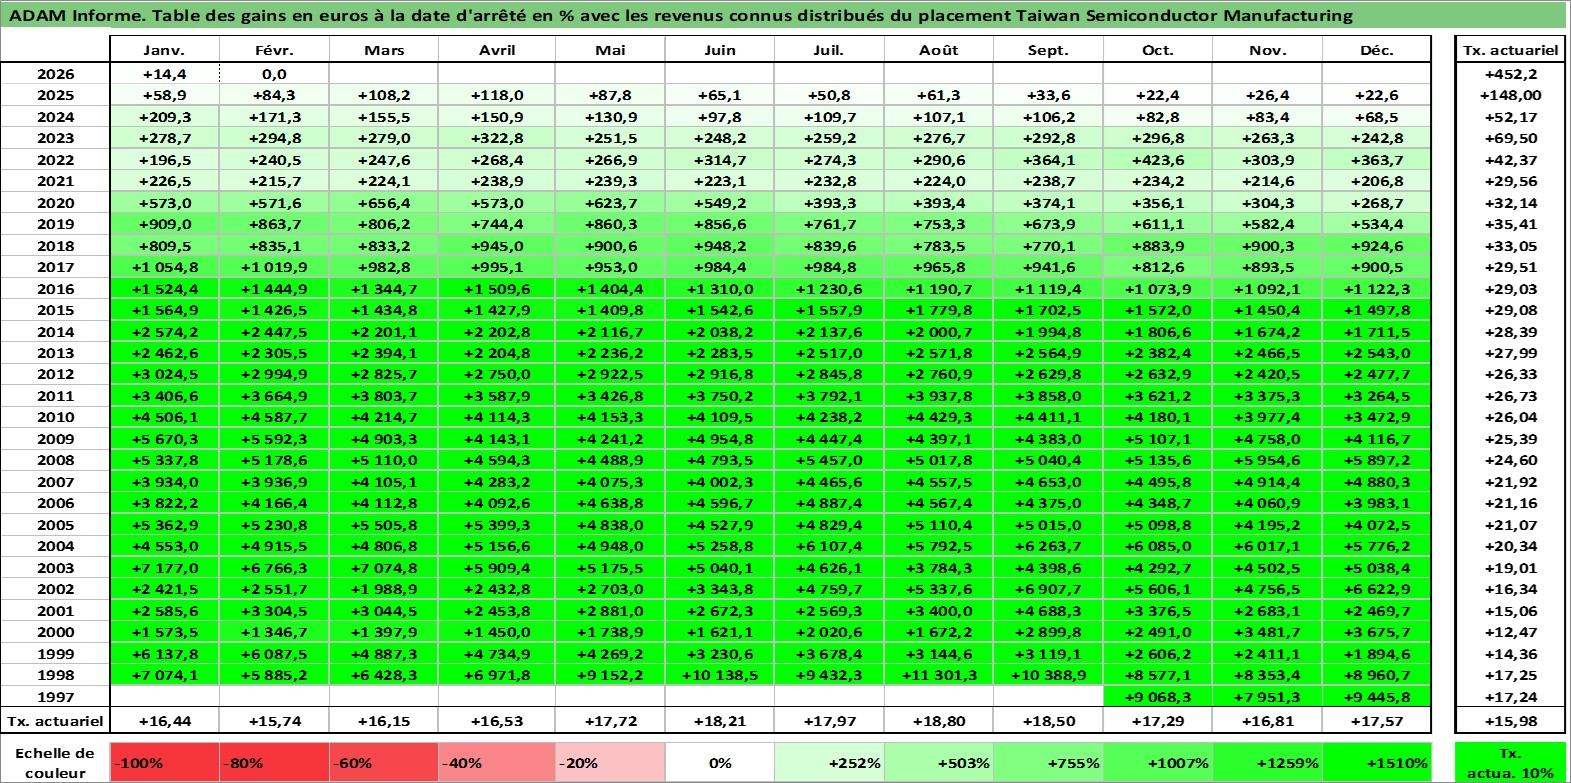Click the 'Mars' column header
The height and width of the screenshot is (783, 1571).
[384, 50]
